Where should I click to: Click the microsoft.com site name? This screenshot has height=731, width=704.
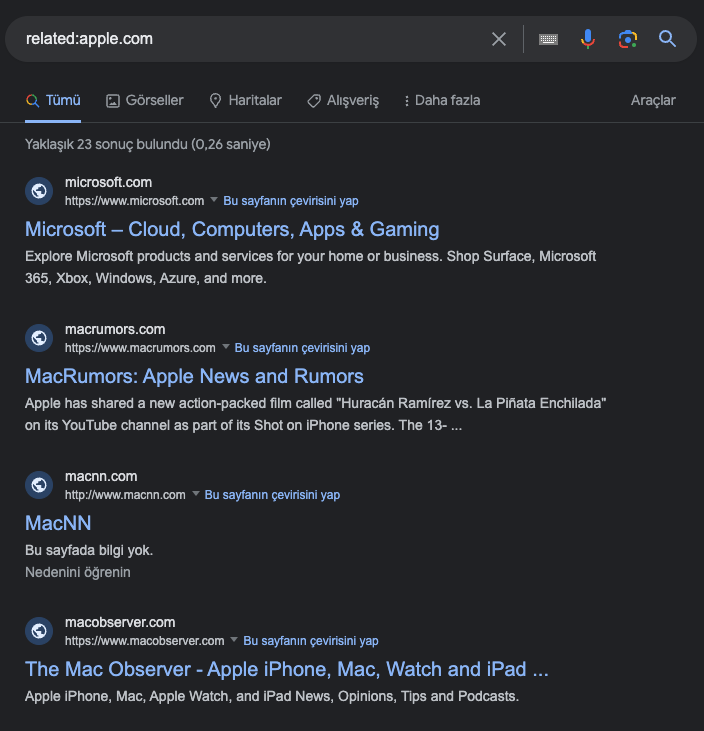click(x=109, y=182)
